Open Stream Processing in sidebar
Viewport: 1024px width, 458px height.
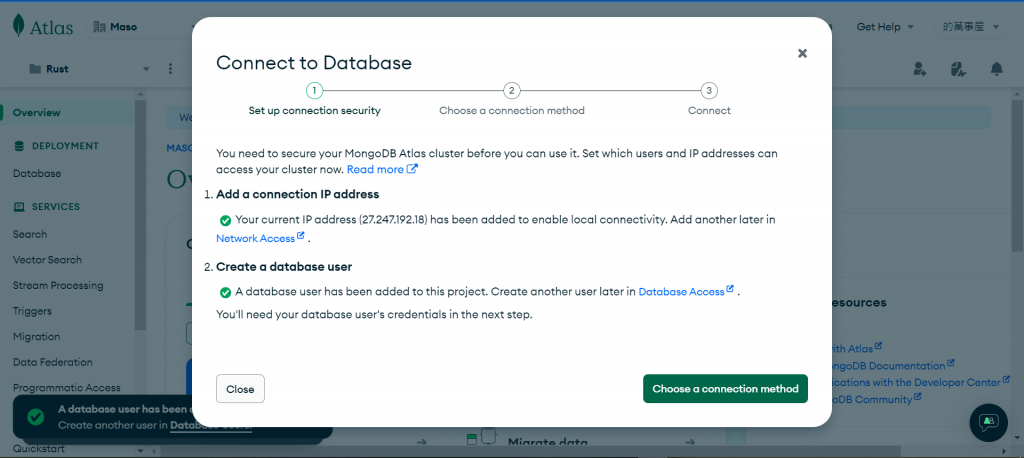pyautogui.click(x=58, y=286)
